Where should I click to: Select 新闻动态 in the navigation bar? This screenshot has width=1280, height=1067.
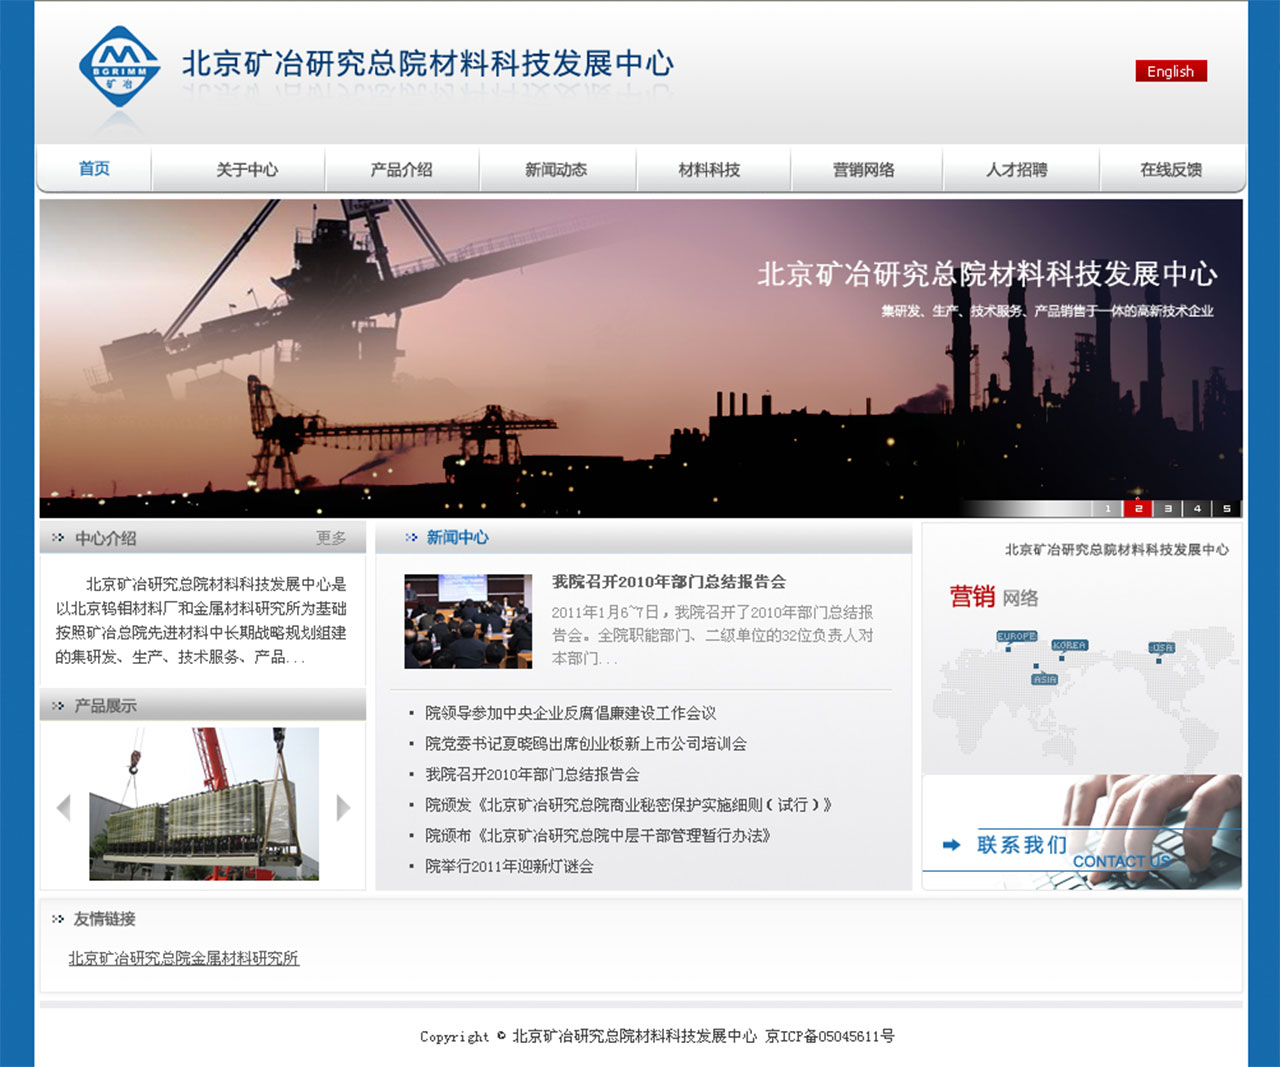pos(556,170)
